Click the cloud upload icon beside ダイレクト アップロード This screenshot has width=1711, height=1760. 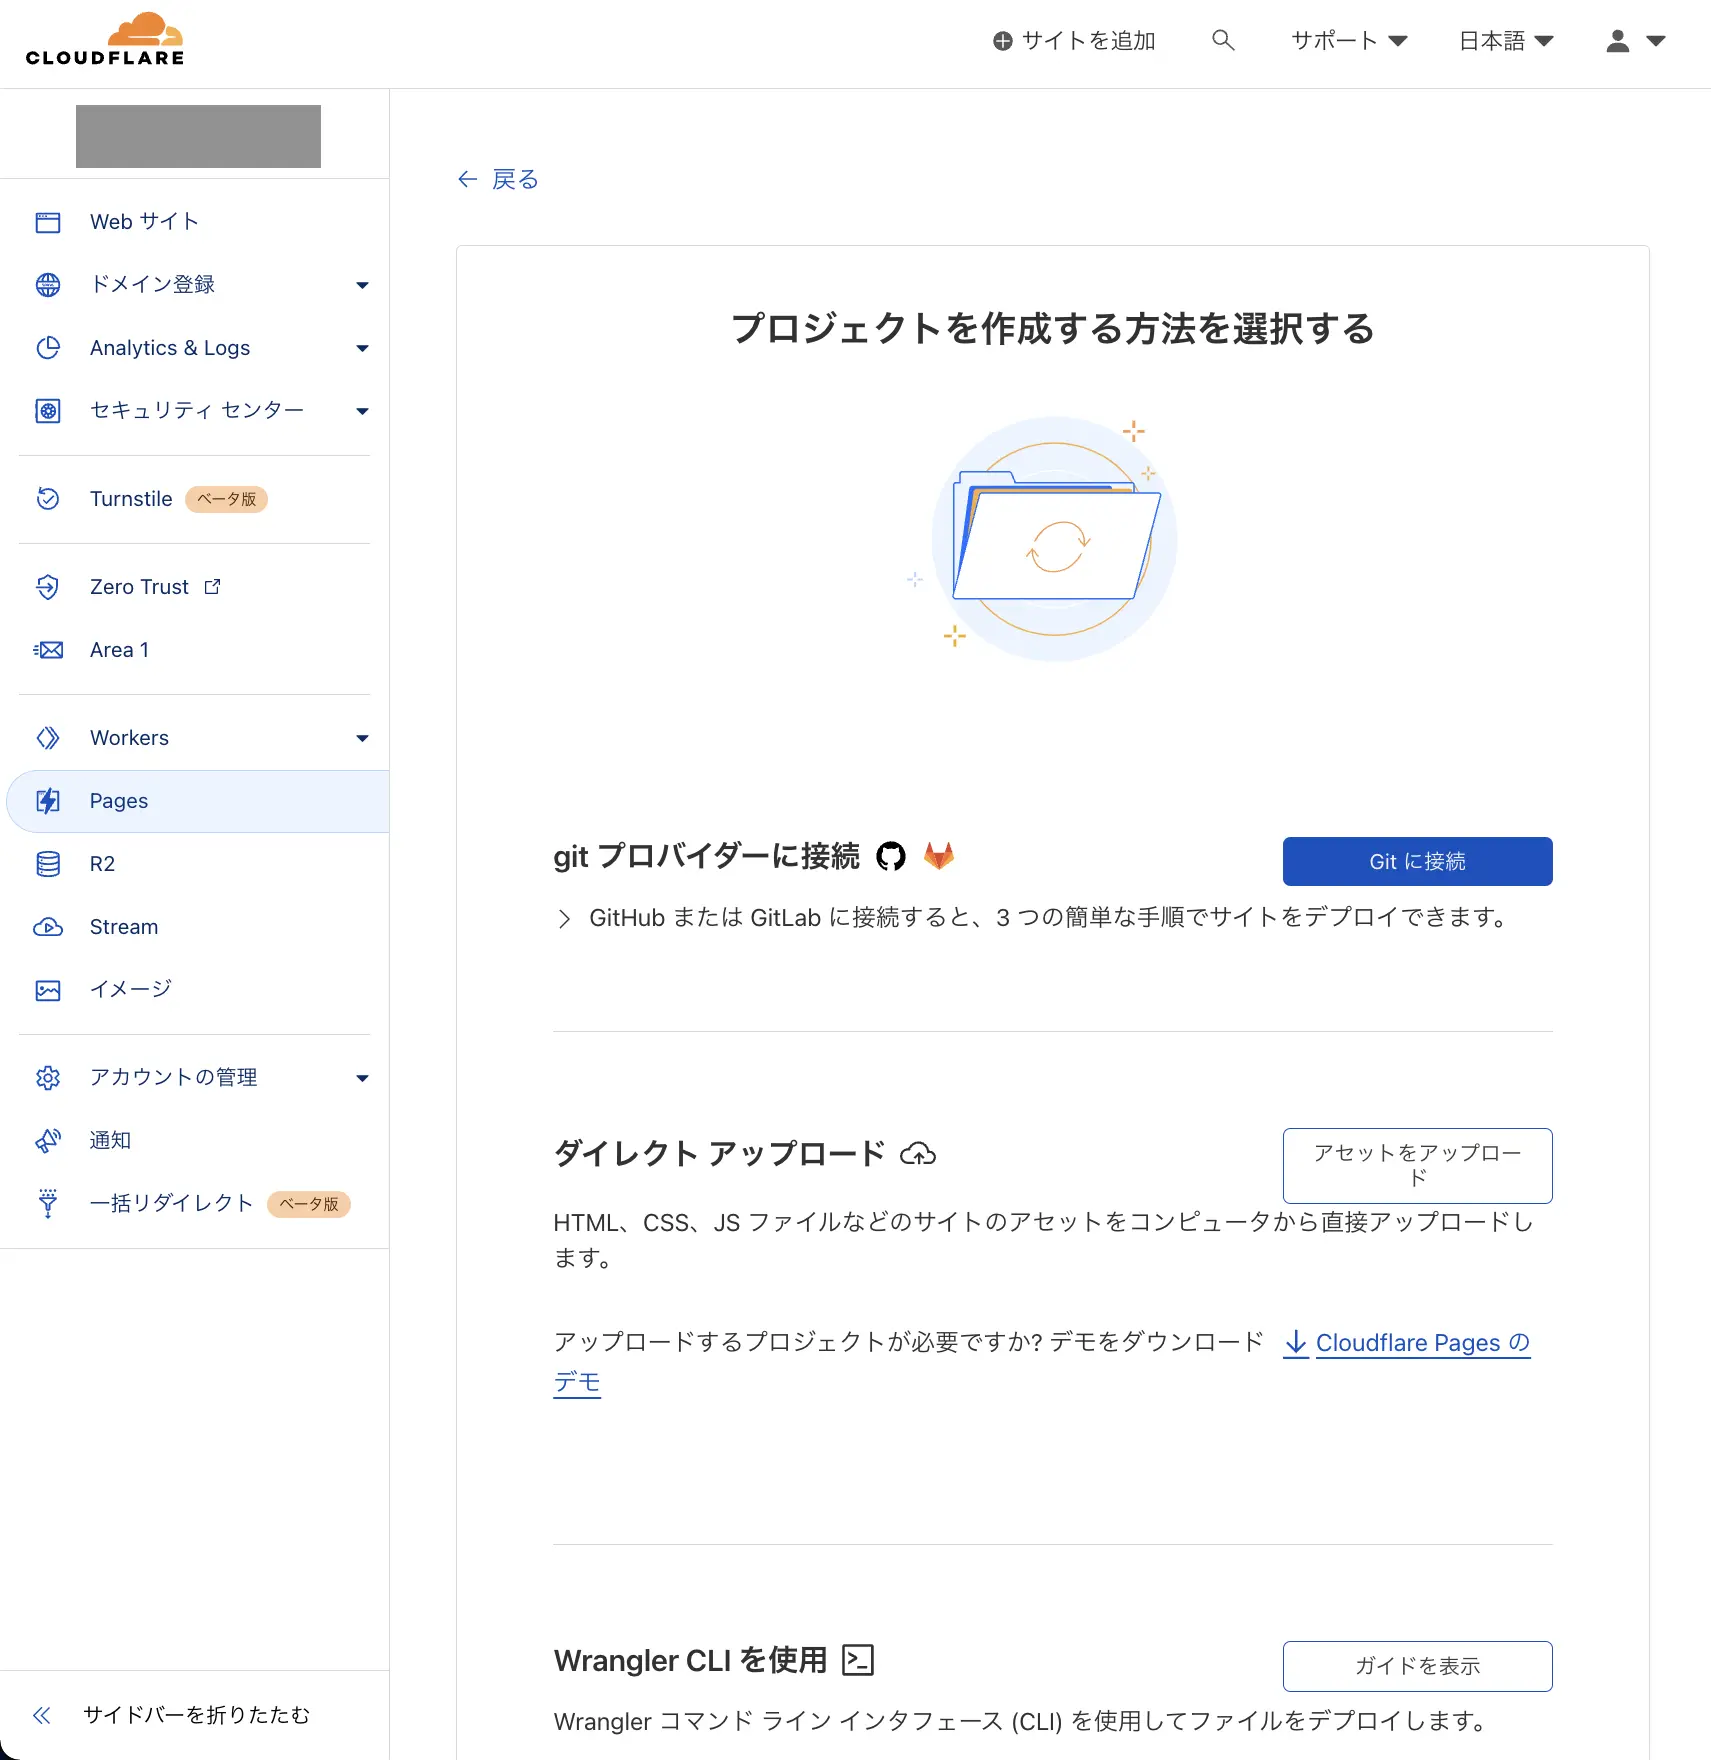(x=918, y=1154)
